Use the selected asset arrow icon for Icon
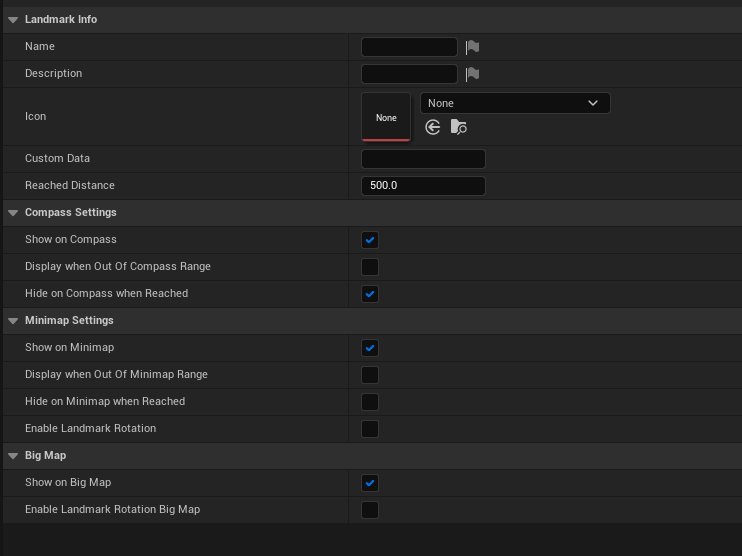This screenshot has height=556, width=742. (x=433, y=127)
